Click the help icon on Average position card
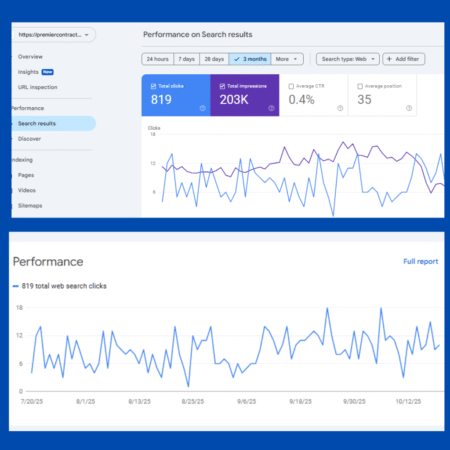 coord(409,108)
